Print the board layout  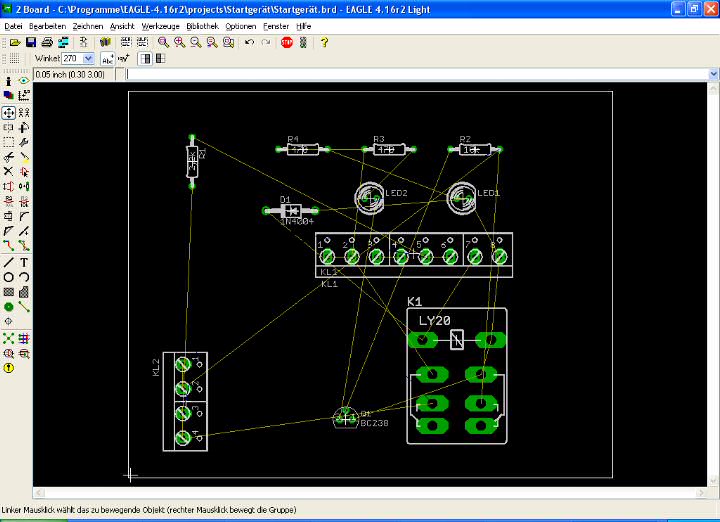point(47,43)
